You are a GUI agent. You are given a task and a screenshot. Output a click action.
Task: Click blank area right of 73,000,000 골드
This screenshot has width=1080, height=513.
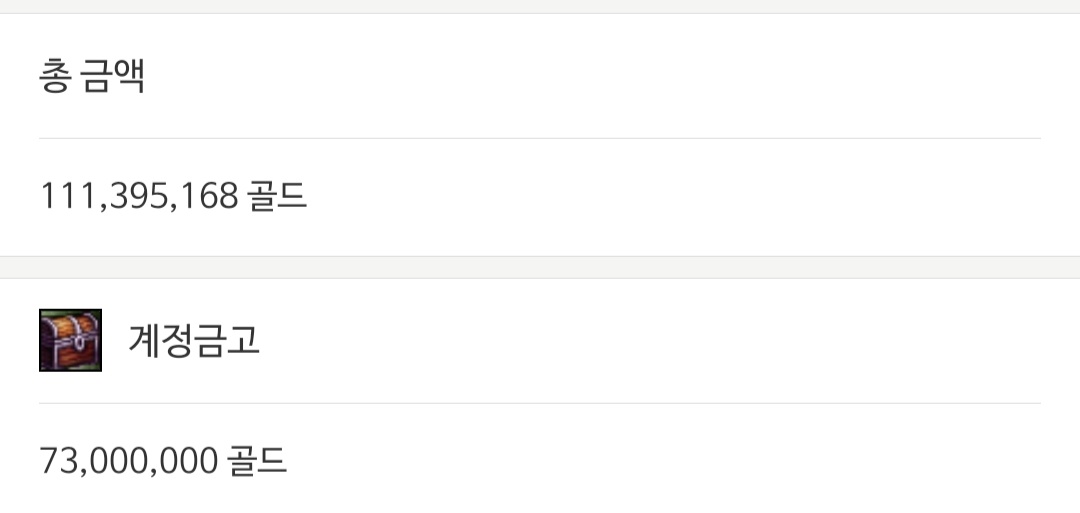[x=665, y=461]
